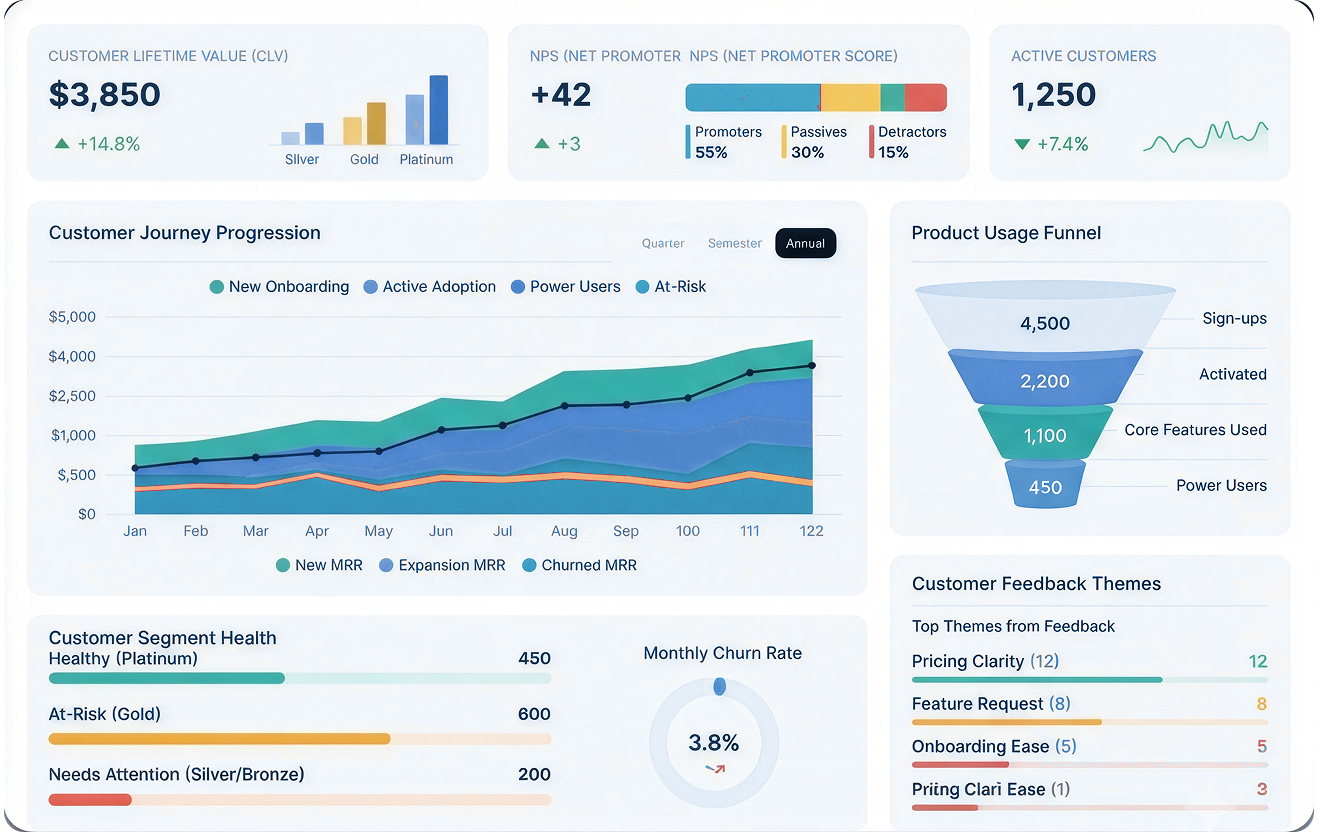Click the Customer Feedback Themes title
This screenshot has height=832, width=1318.
[x=1037, y=584]
